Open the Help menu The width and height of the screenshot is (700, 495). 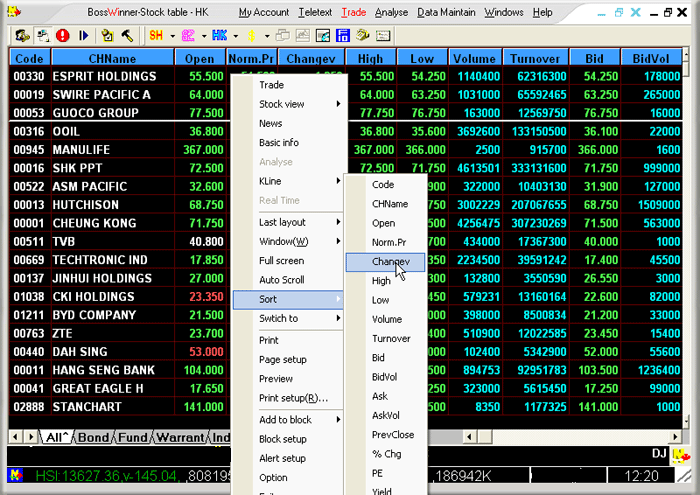pyautogui.click(x=542, y=12)
